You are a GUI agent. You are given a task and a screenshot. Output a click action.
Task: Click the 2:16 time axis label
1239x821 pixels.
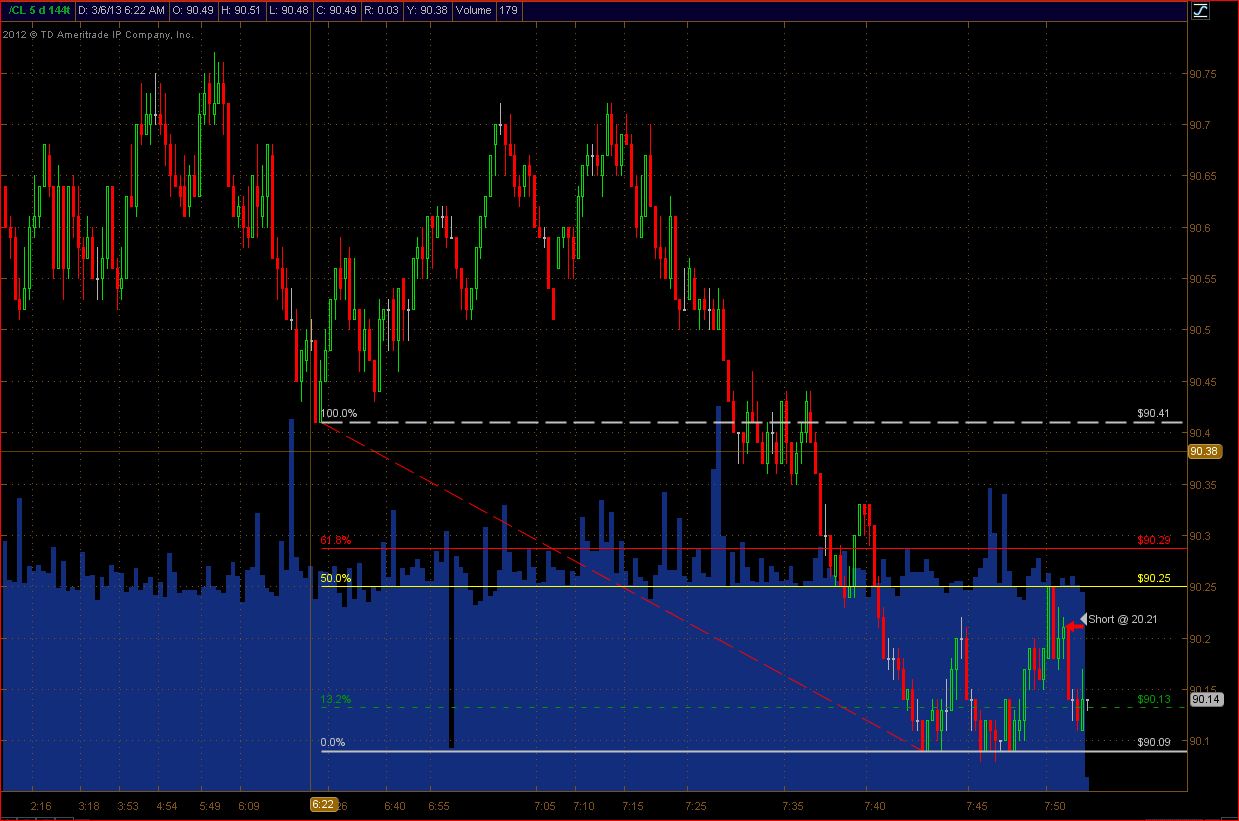(41, 805)
